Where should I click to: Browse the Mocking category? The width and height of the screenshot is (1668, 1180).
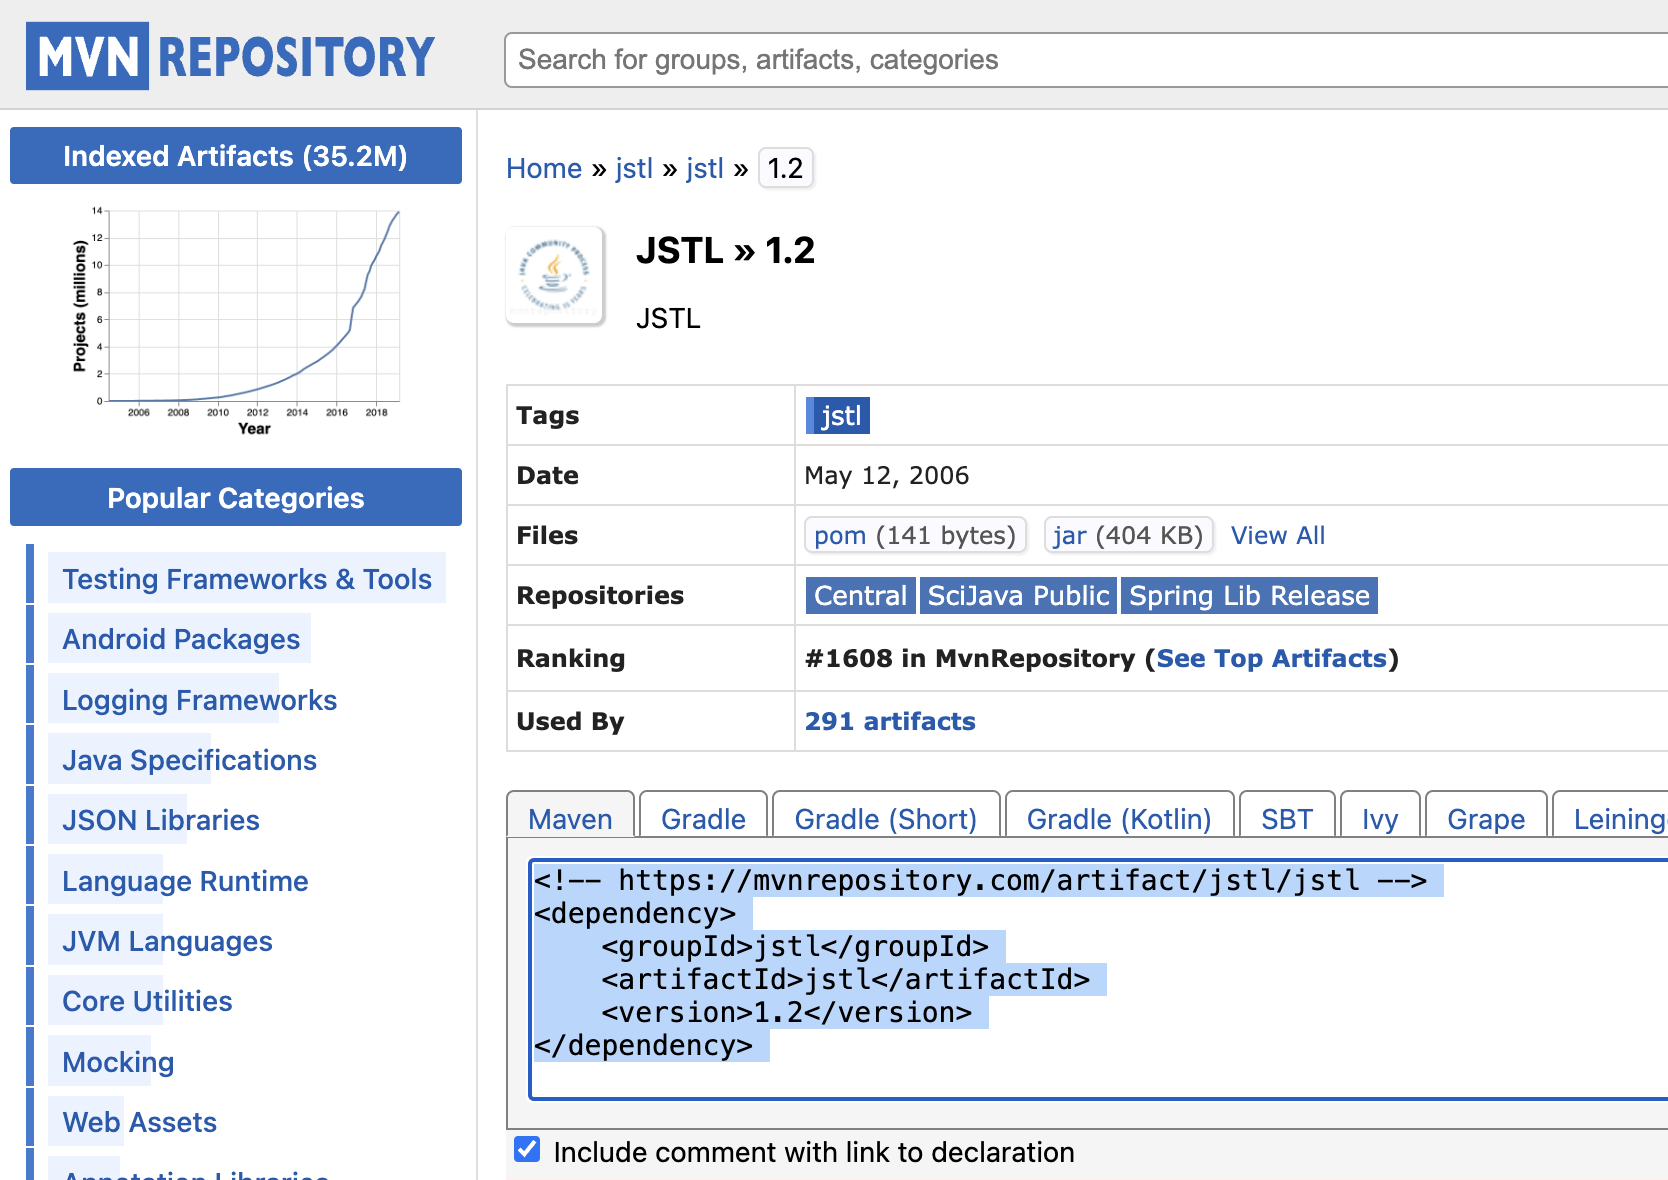click(x=118, y=1062)
